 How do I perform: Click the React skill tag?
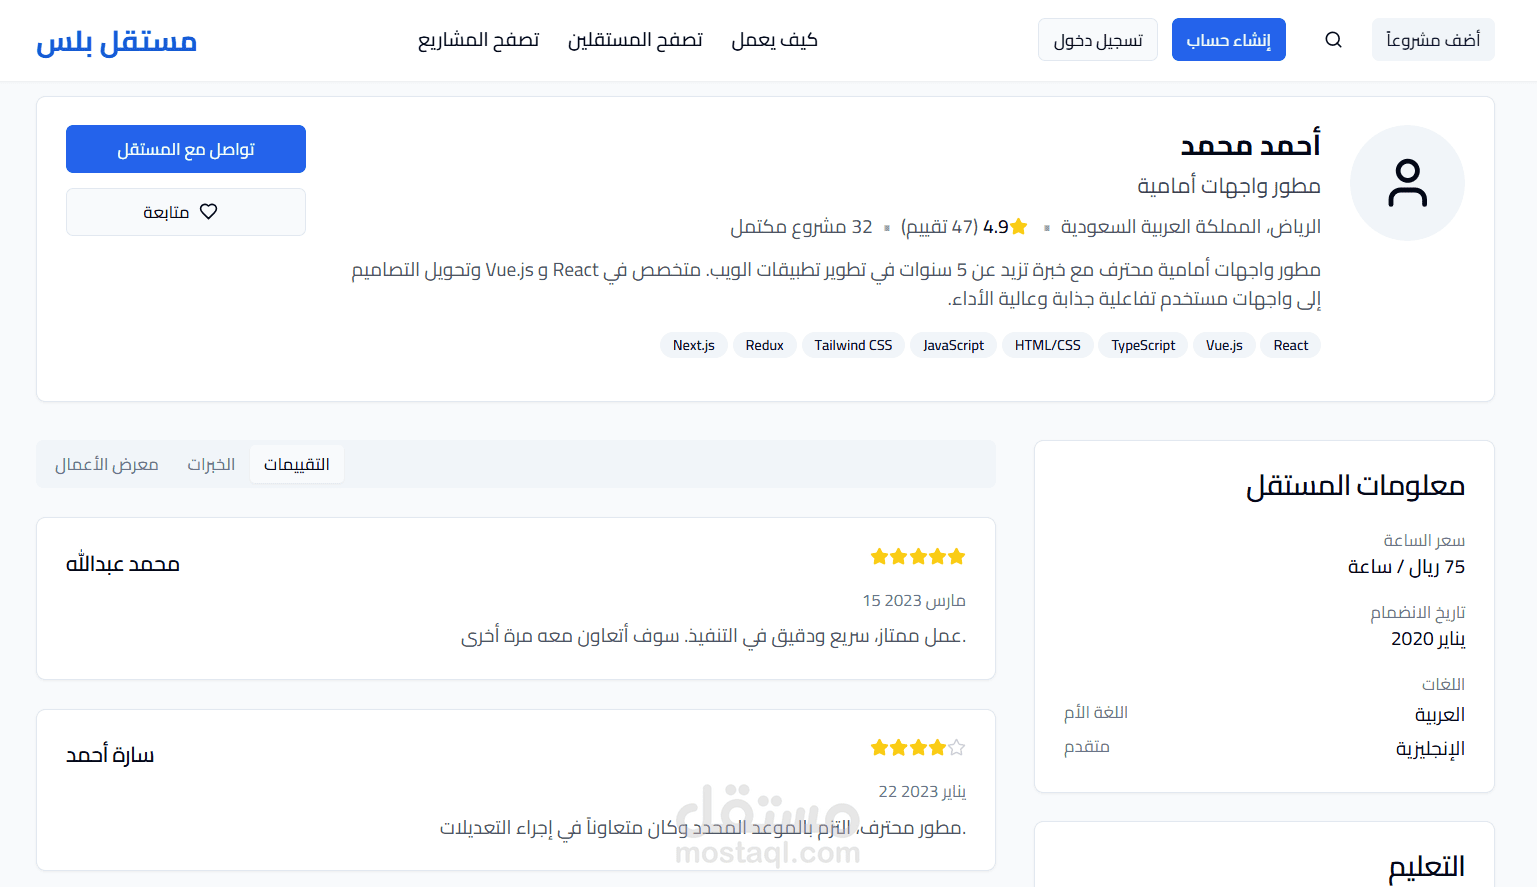coord(1291,345)
